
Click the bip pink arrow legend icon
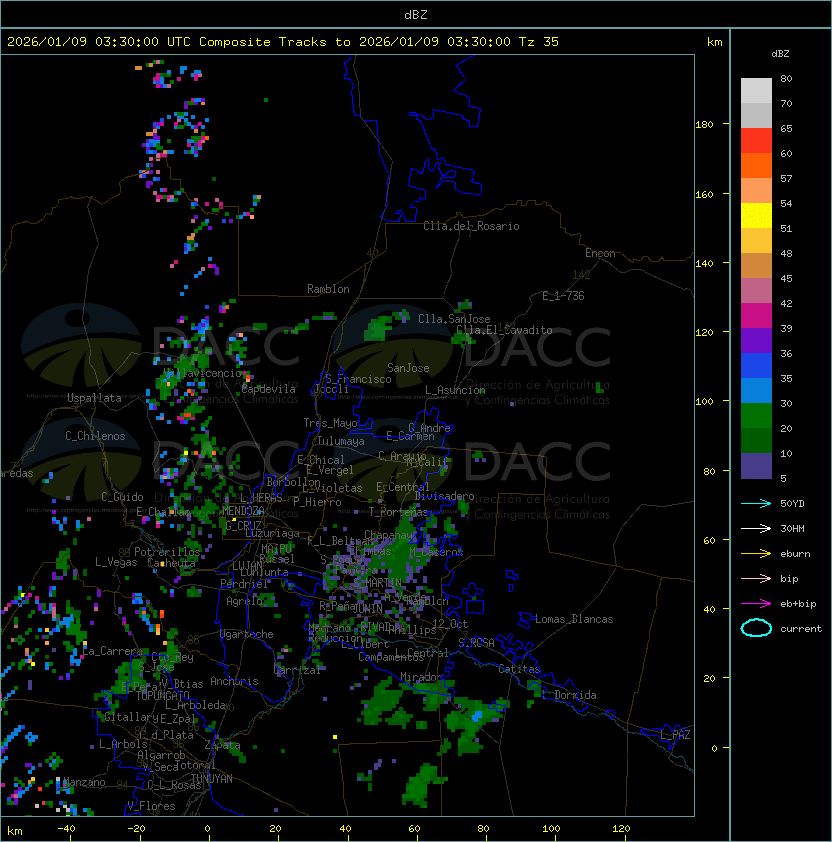756,578
